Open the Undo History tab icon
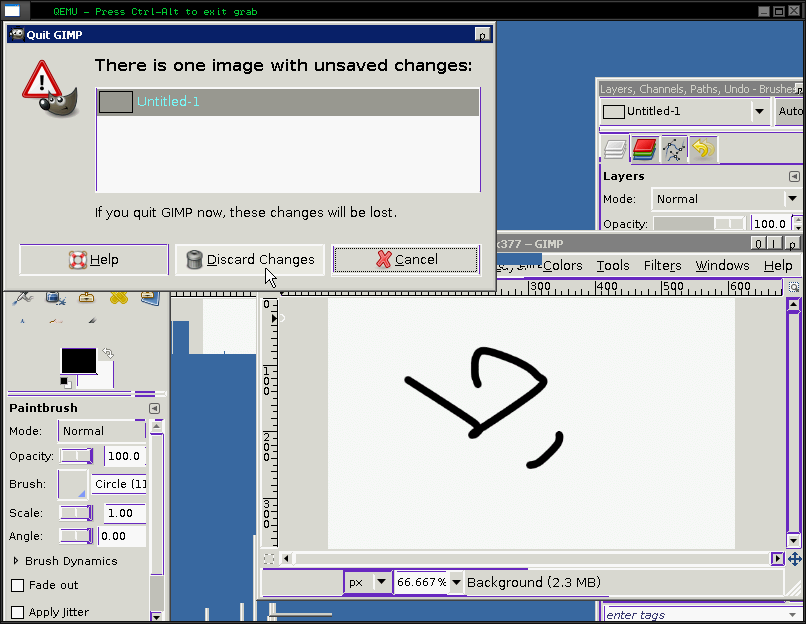This screenshot has height=624, width=806. (x=702, y=150)
